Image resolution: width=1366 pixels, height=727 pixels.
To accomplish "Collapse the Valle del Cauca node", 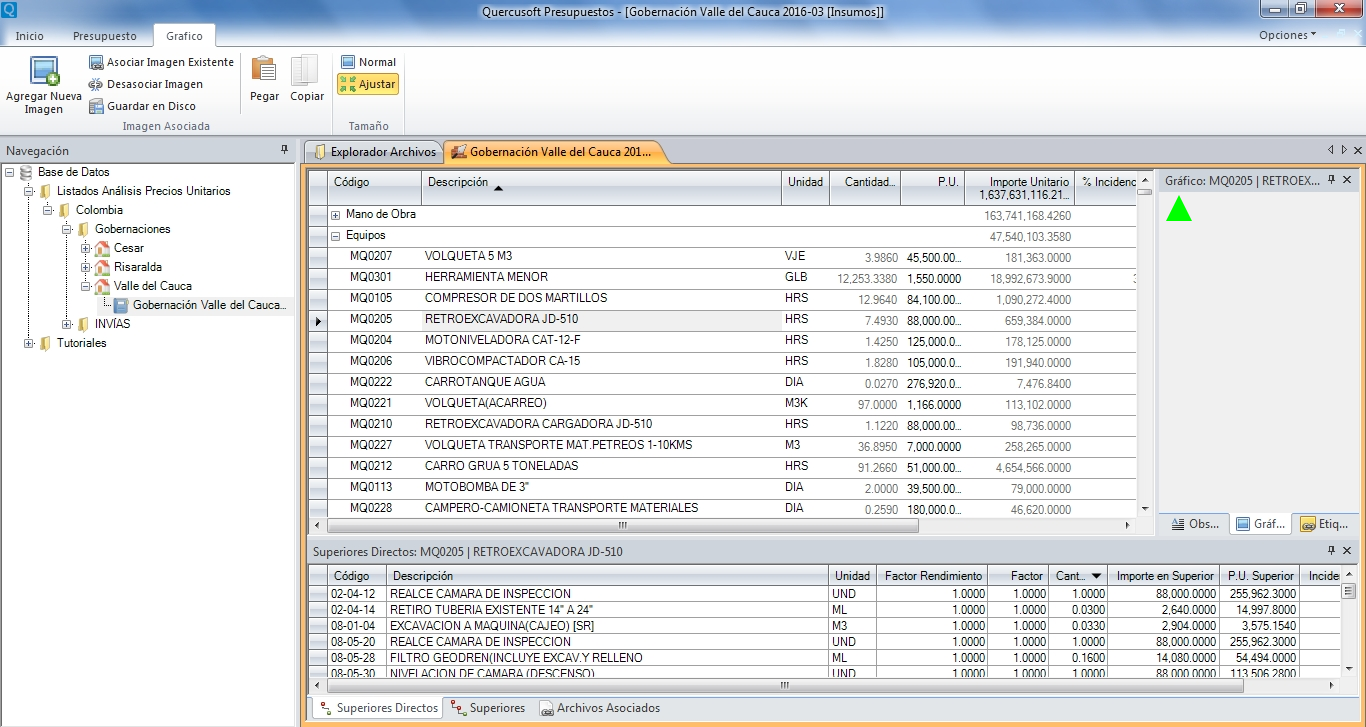I will pyautogui.click(x=86, y=286).
